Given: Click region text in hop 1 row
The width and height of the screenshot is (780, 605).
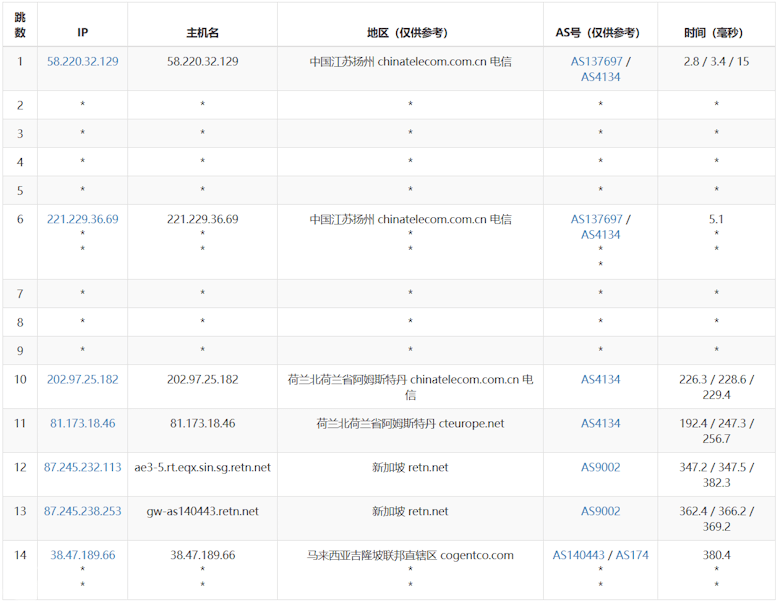Looking at the screenshot, I should 410,61.
